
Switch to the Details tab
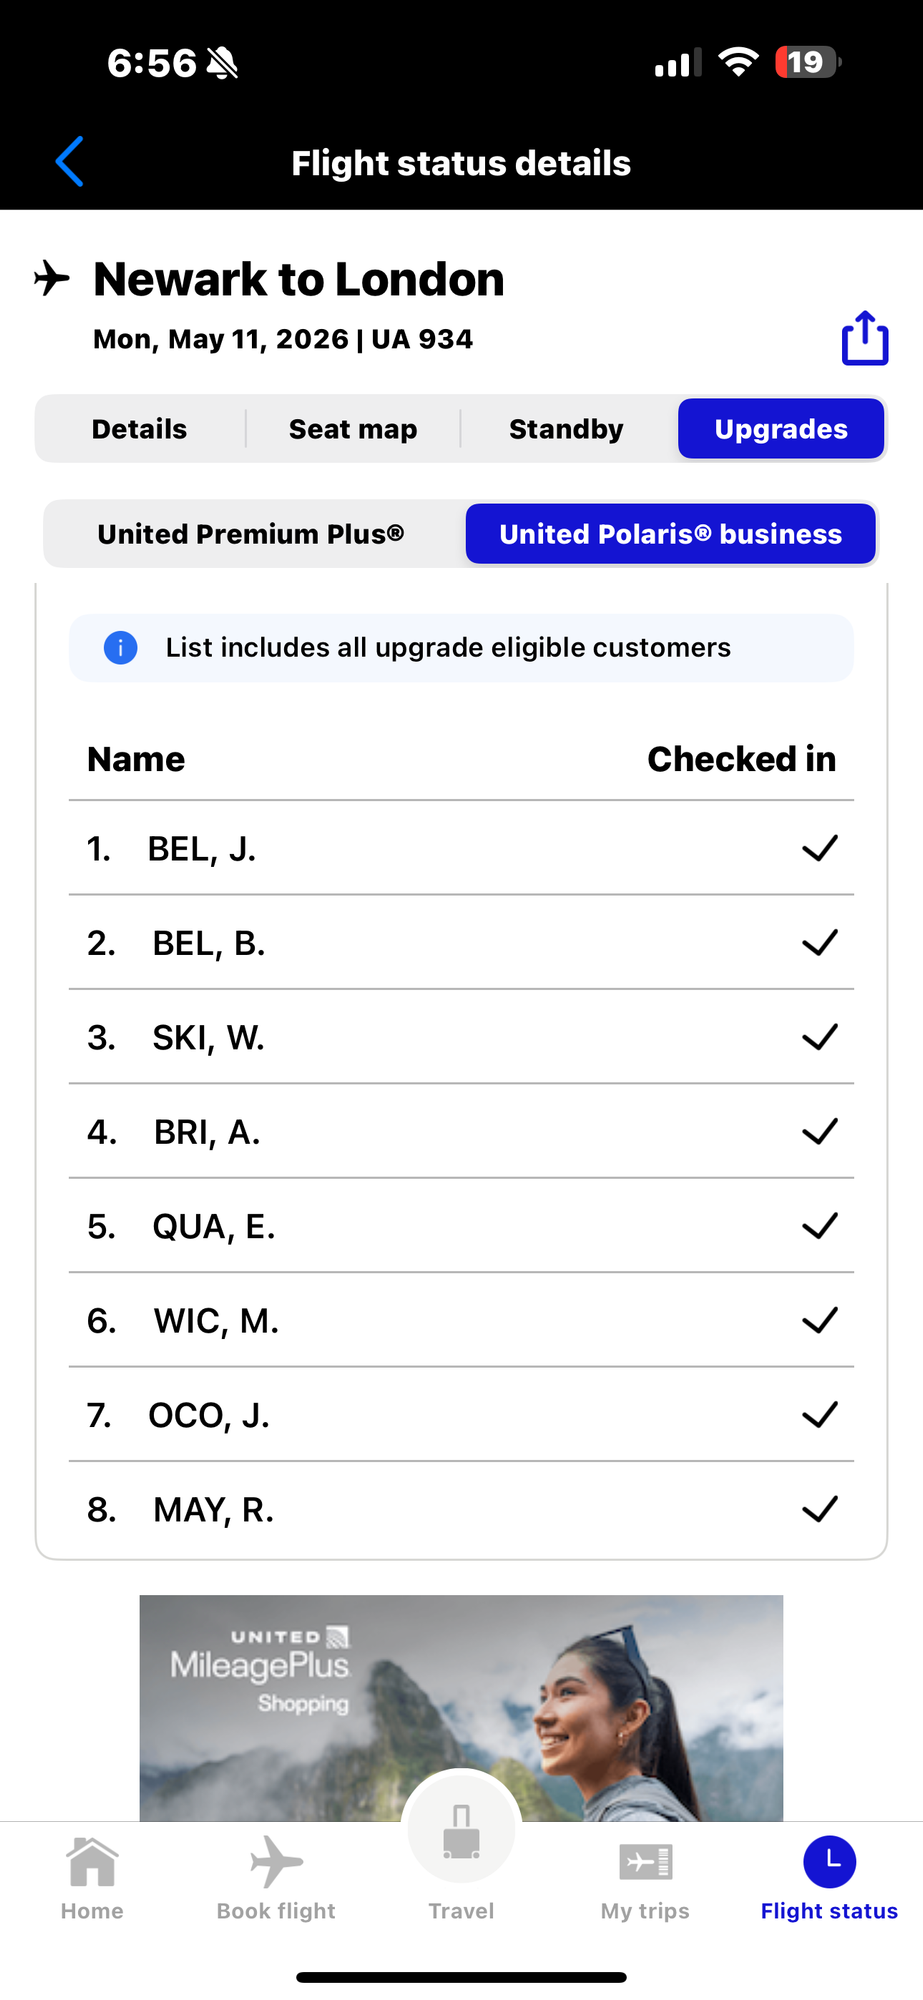click(x=140, y=429)
